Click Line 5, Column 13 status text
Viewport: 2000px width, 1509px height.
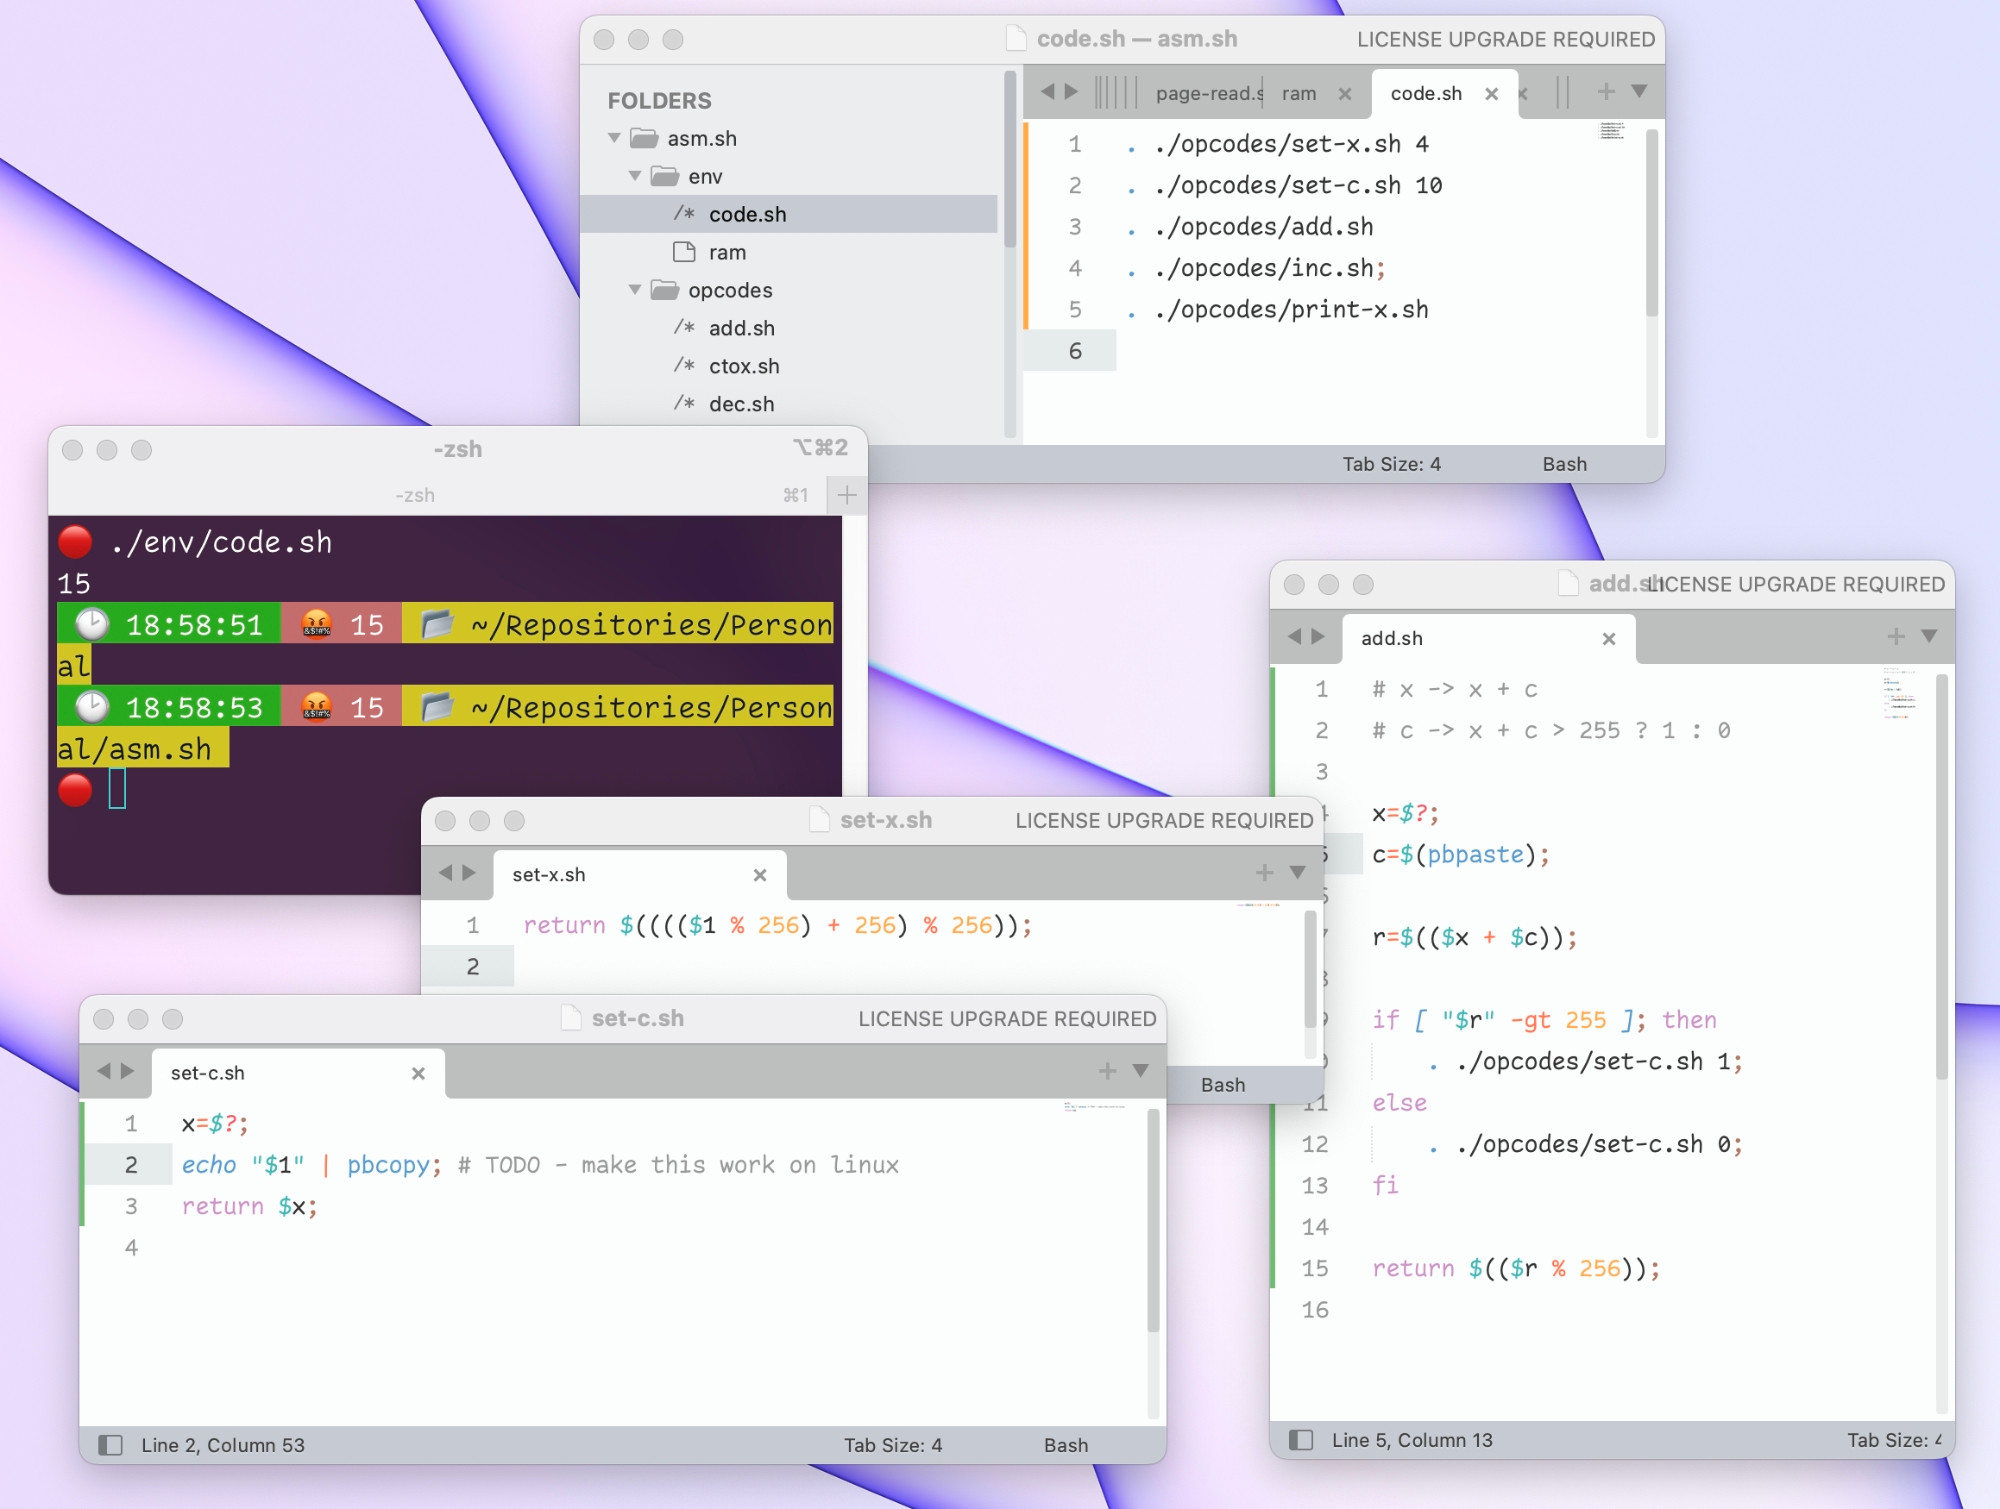[x=1412, y=1440]
